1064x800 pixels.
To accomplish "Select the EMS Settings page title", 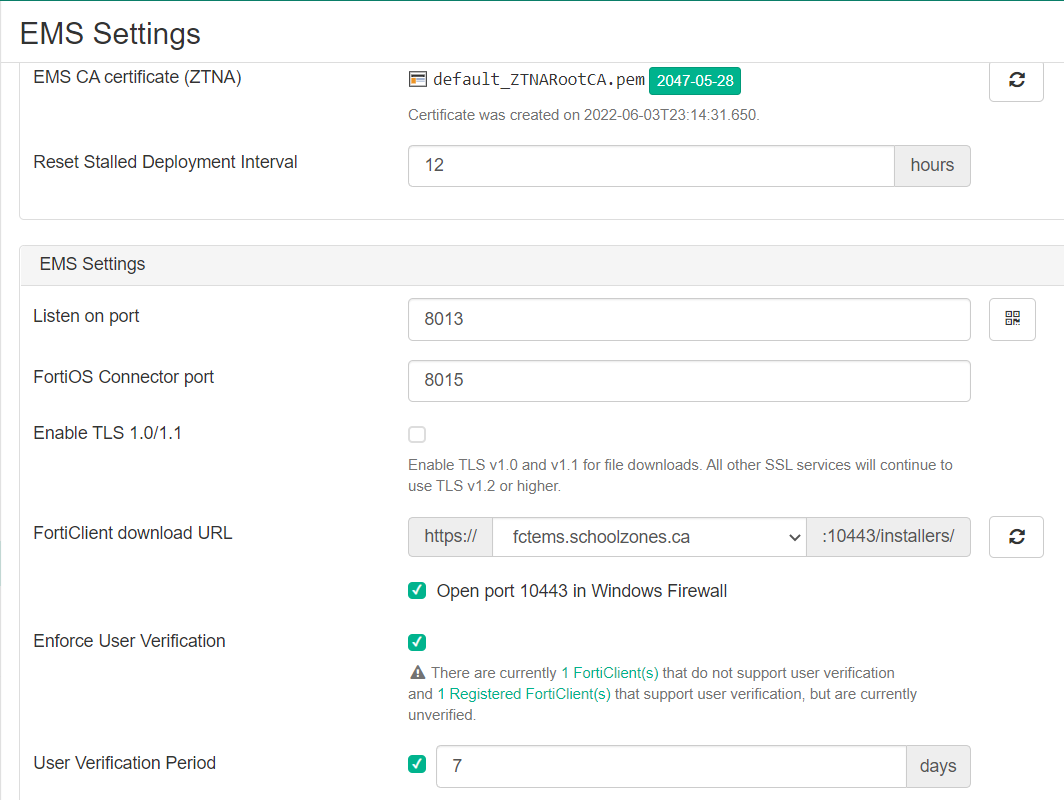I will click(110, 33).
